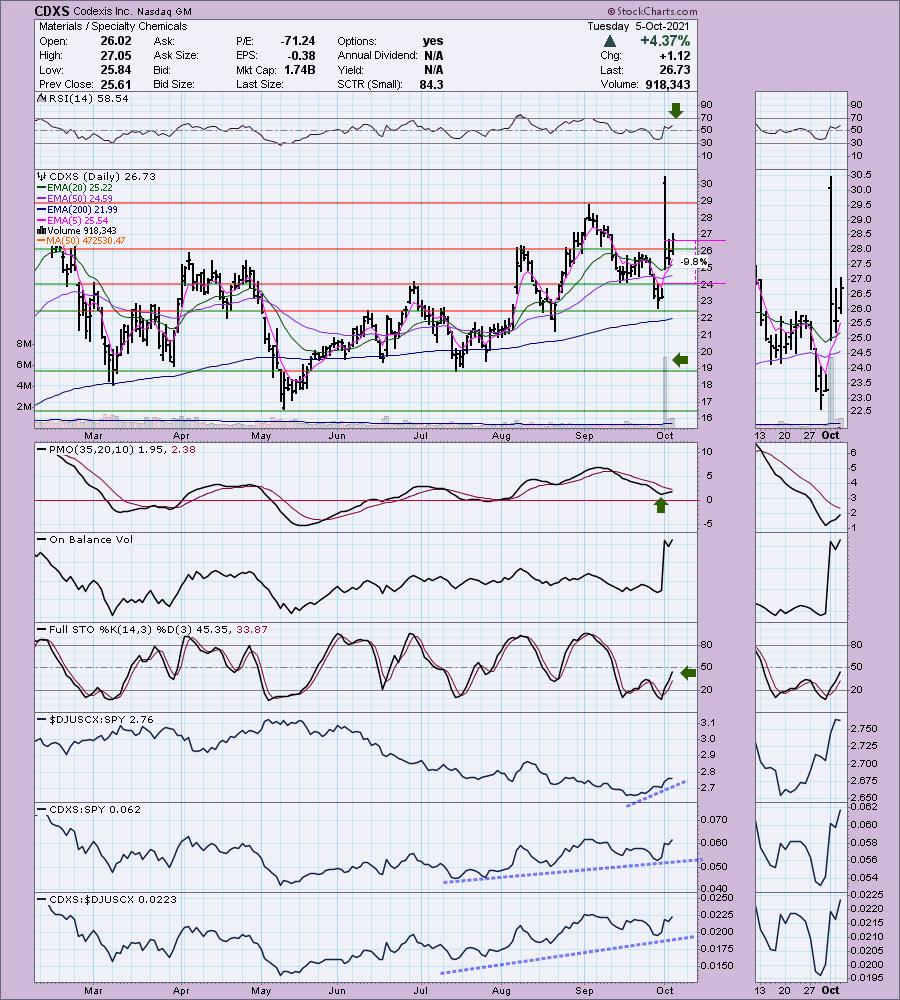The image size is (900, 1000).
Task: Click the EMA(5) magenta legend line
Action: pyautogui.click(x=42, y=220)
